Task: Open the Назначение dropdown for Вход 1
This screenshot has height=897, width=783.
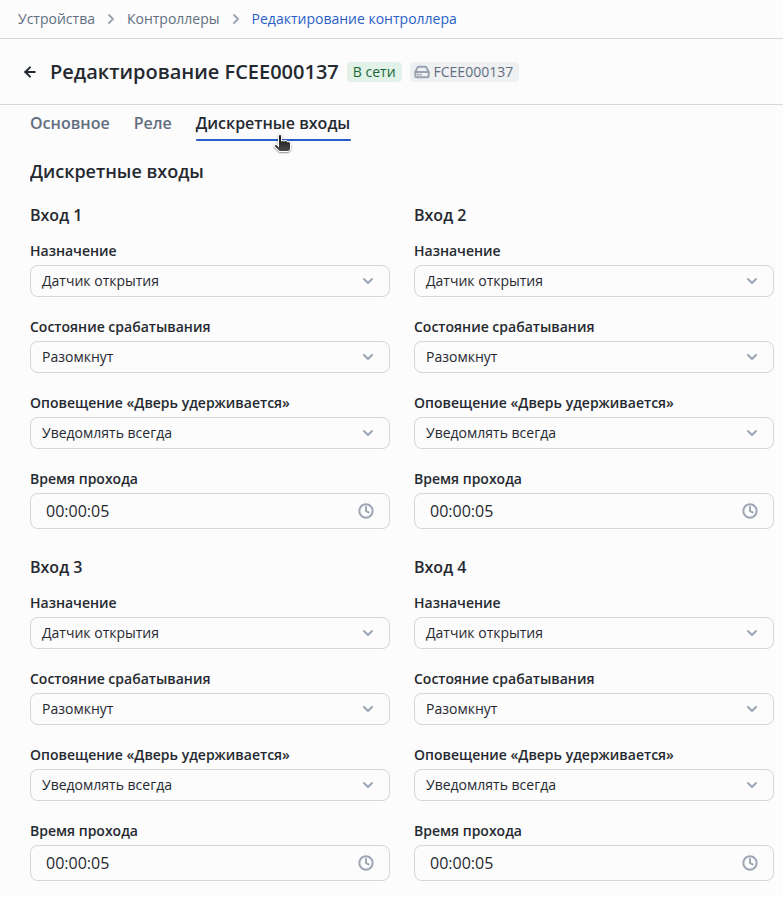Action: click(209, 281)
